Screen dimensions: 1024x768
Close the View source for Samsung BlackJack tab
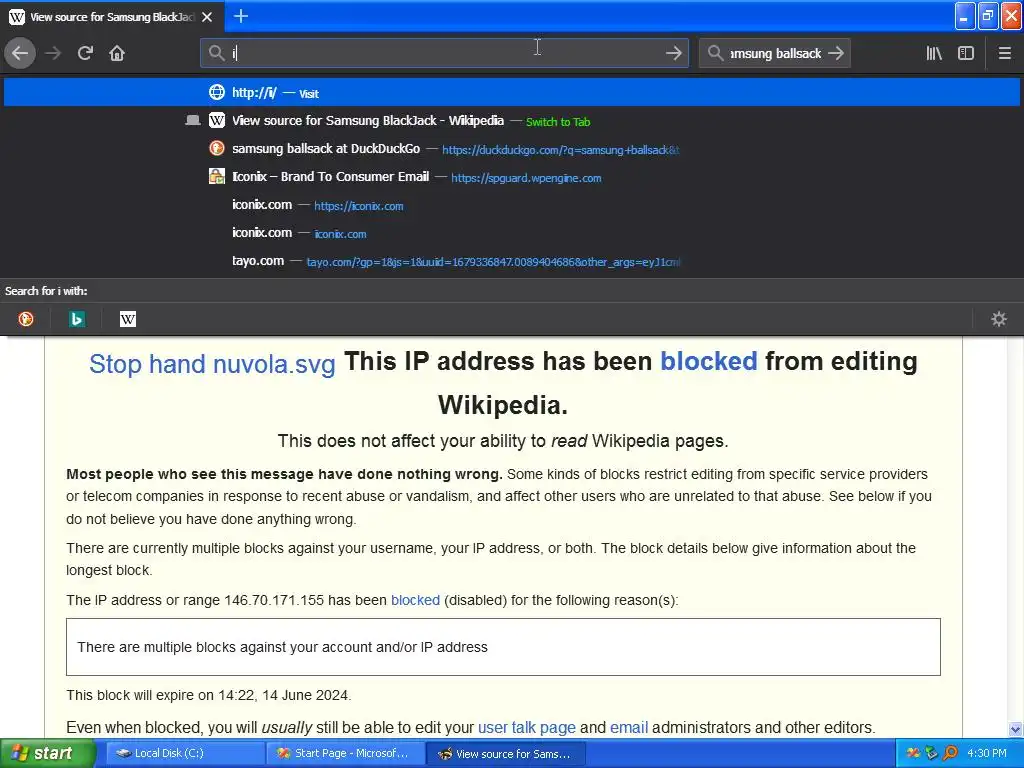[x=207, y=17]
